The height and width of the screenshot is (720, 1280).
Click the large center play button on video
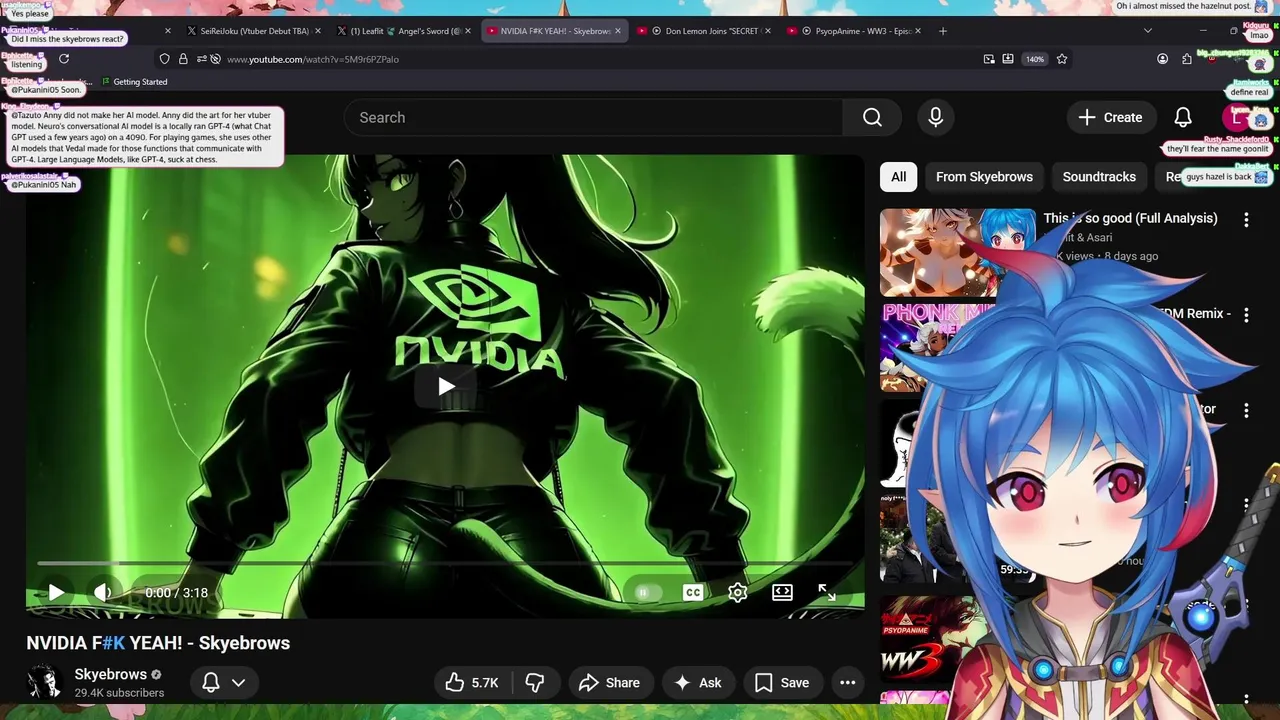tap(446, 387)
